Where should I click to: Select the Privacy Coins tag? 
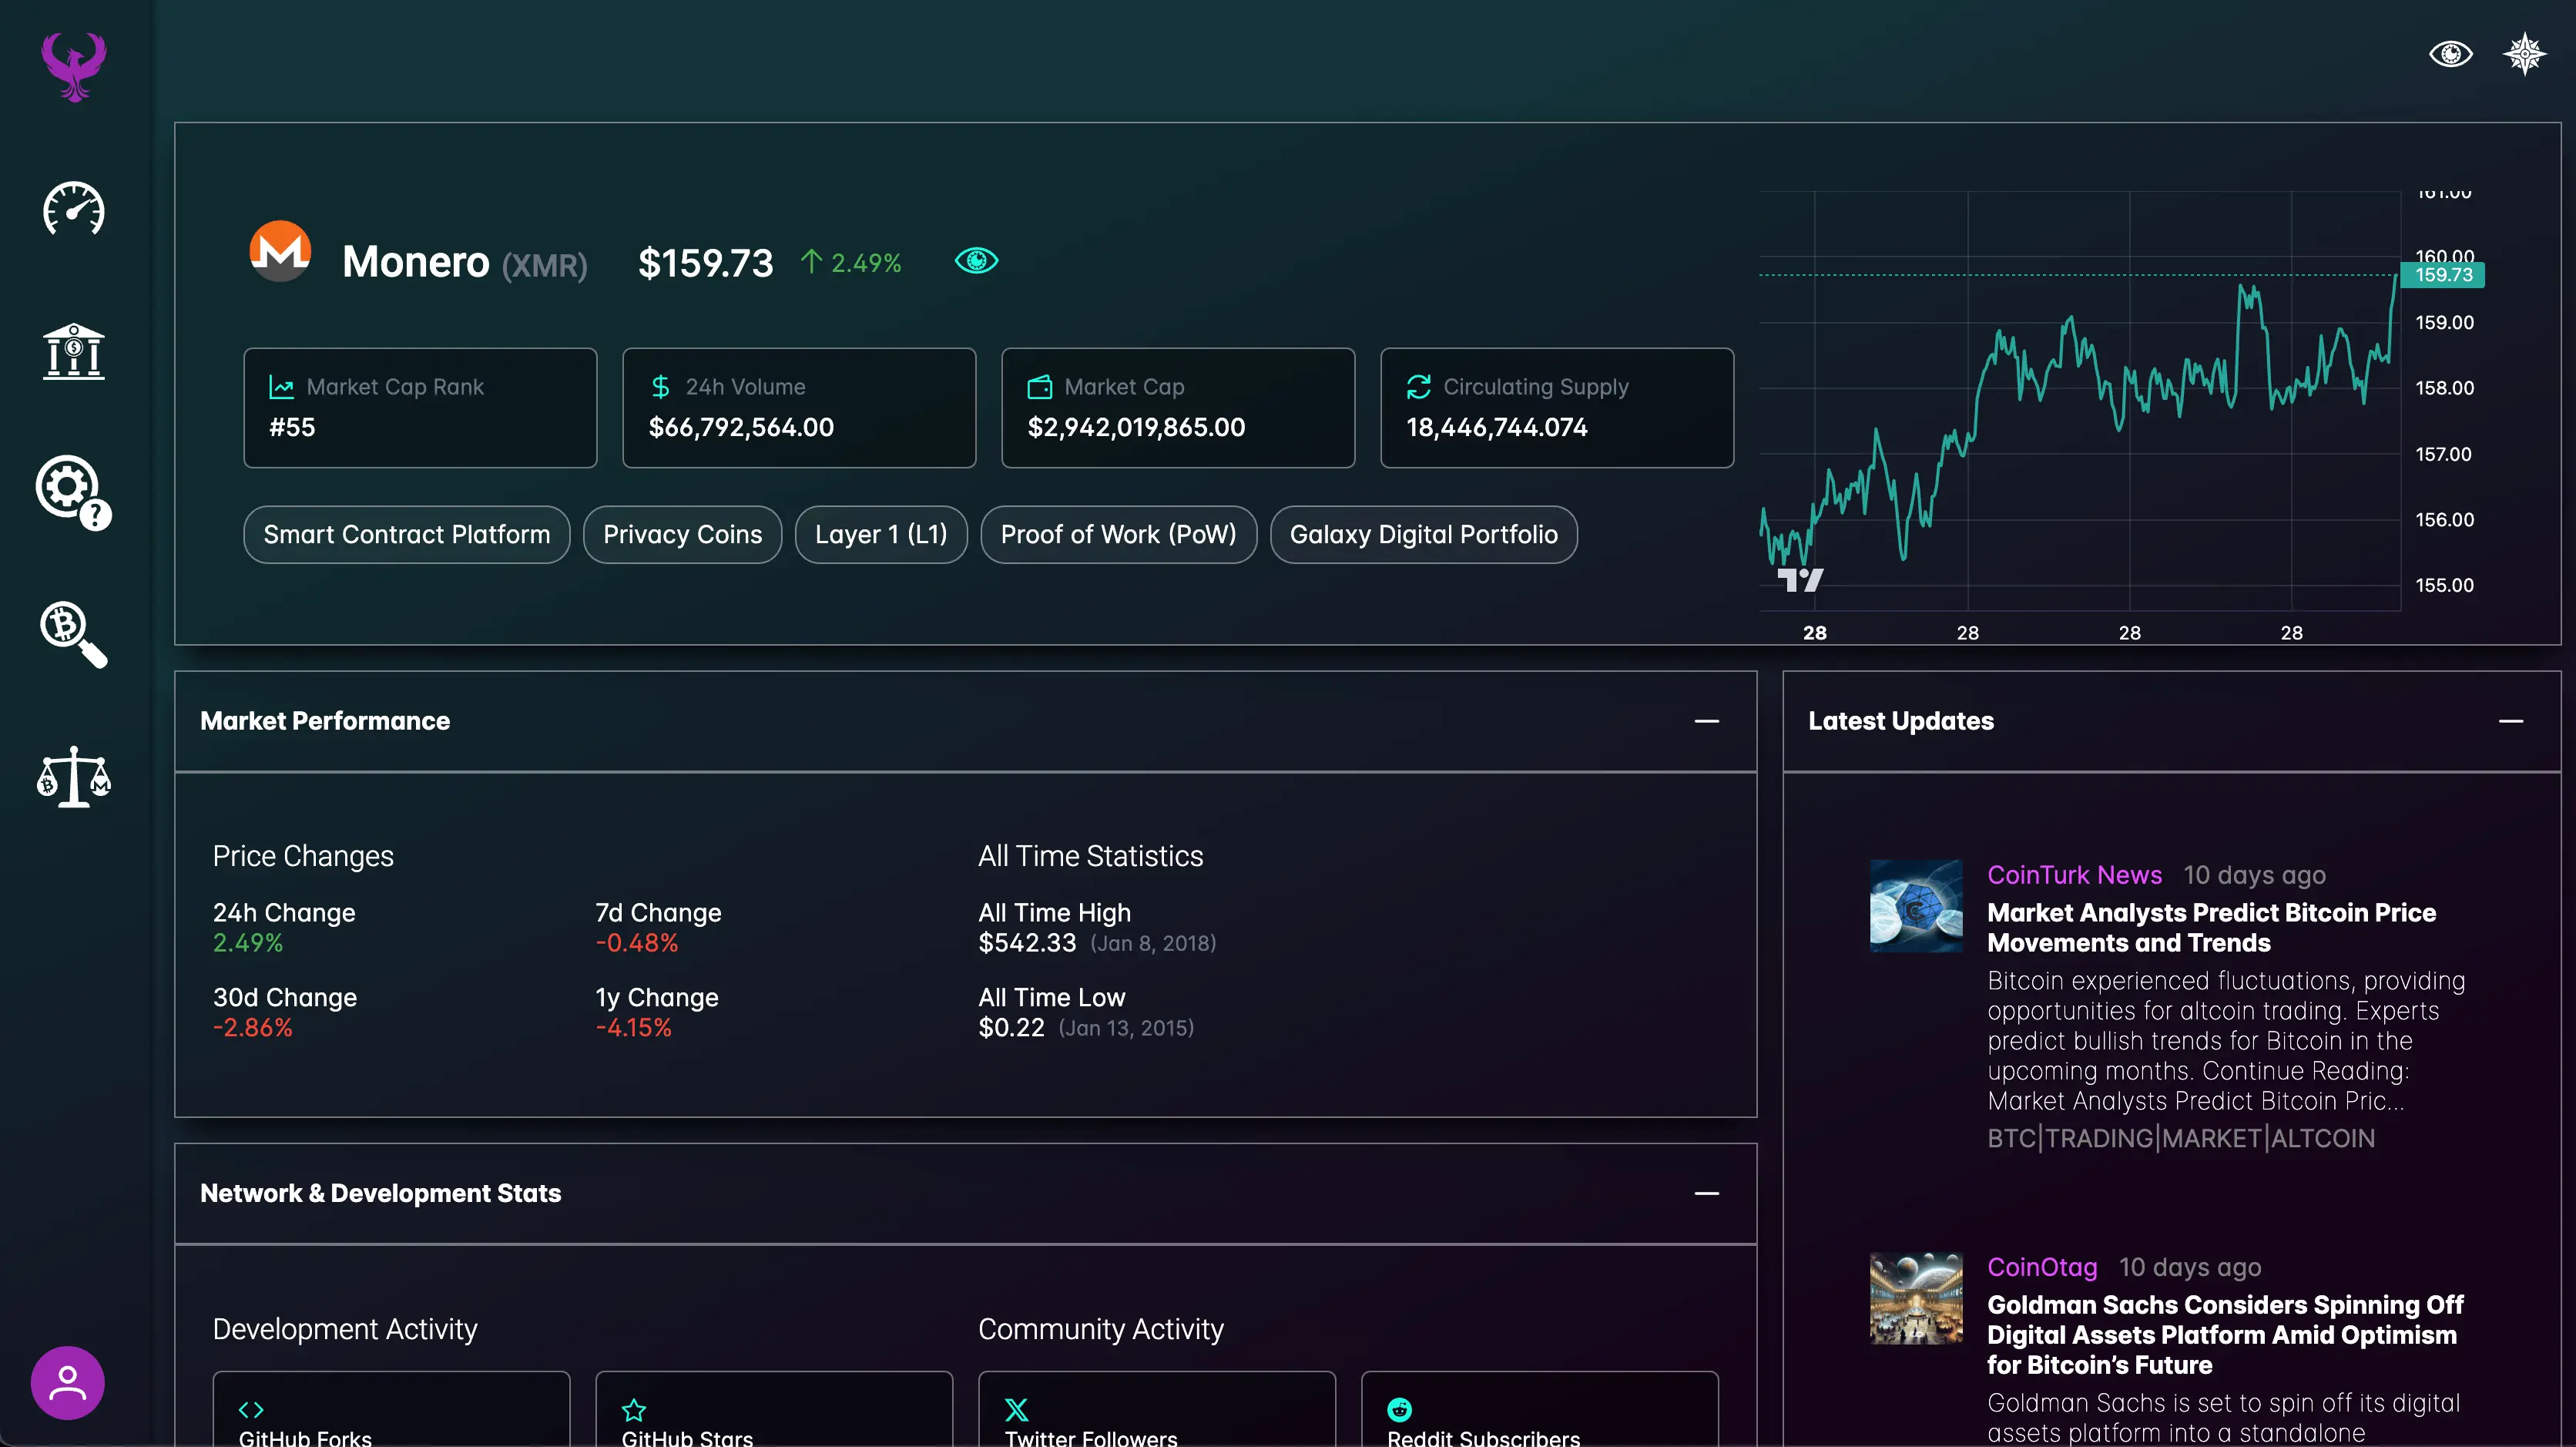[x=683, y=535]
